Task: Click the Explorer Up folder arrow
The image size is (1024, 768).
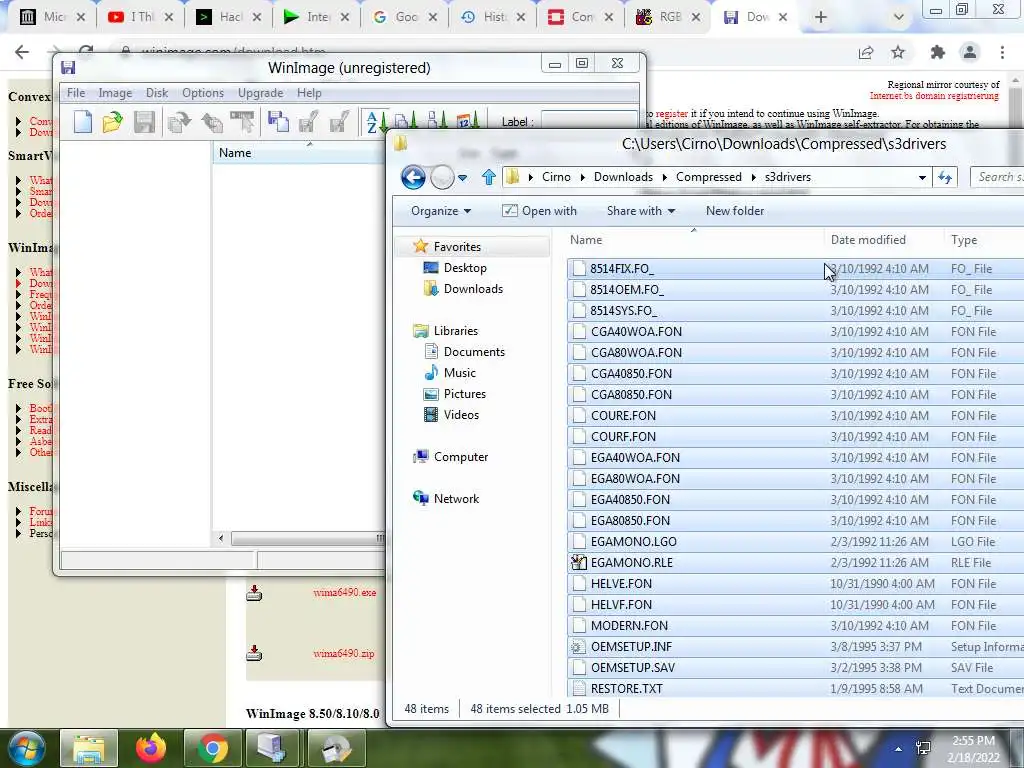Action: (x=488, y=177)
